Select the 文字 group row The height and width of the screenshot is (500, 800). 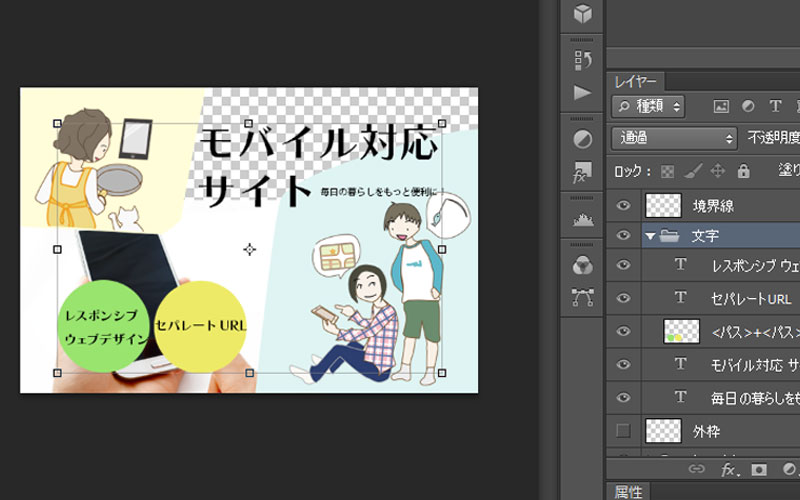(x=703, y=235)
